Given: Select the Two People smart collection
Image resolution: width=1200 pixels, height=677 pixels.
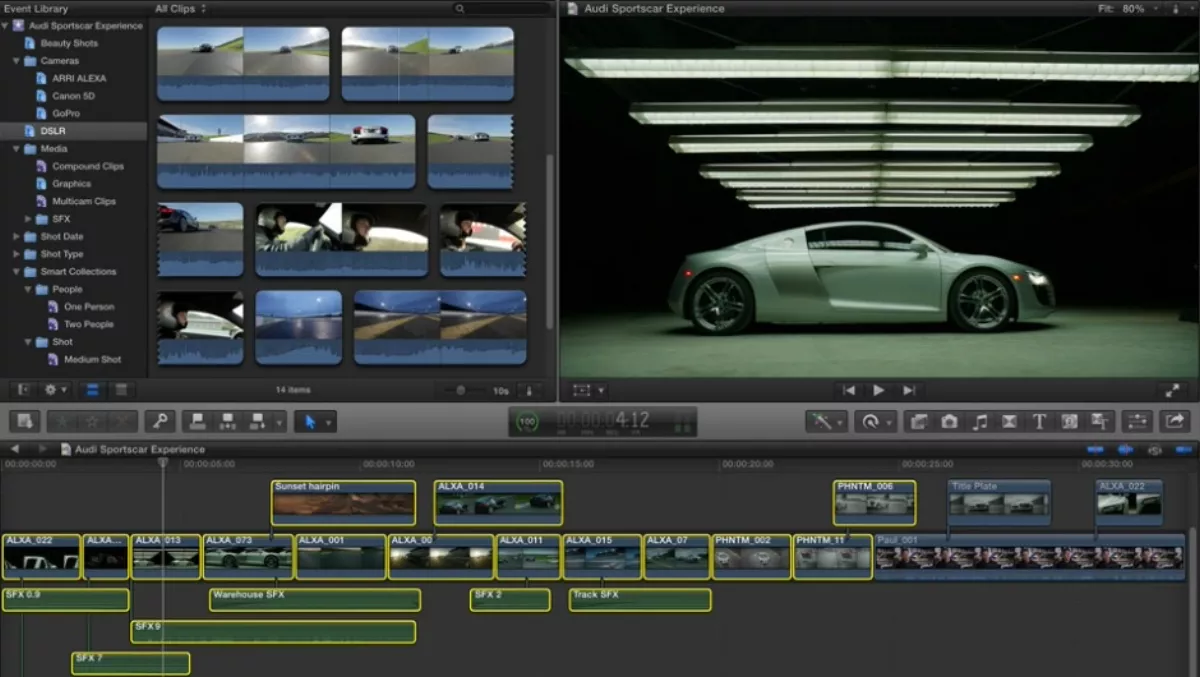Looking at the screenshot, I should (88, 324).
